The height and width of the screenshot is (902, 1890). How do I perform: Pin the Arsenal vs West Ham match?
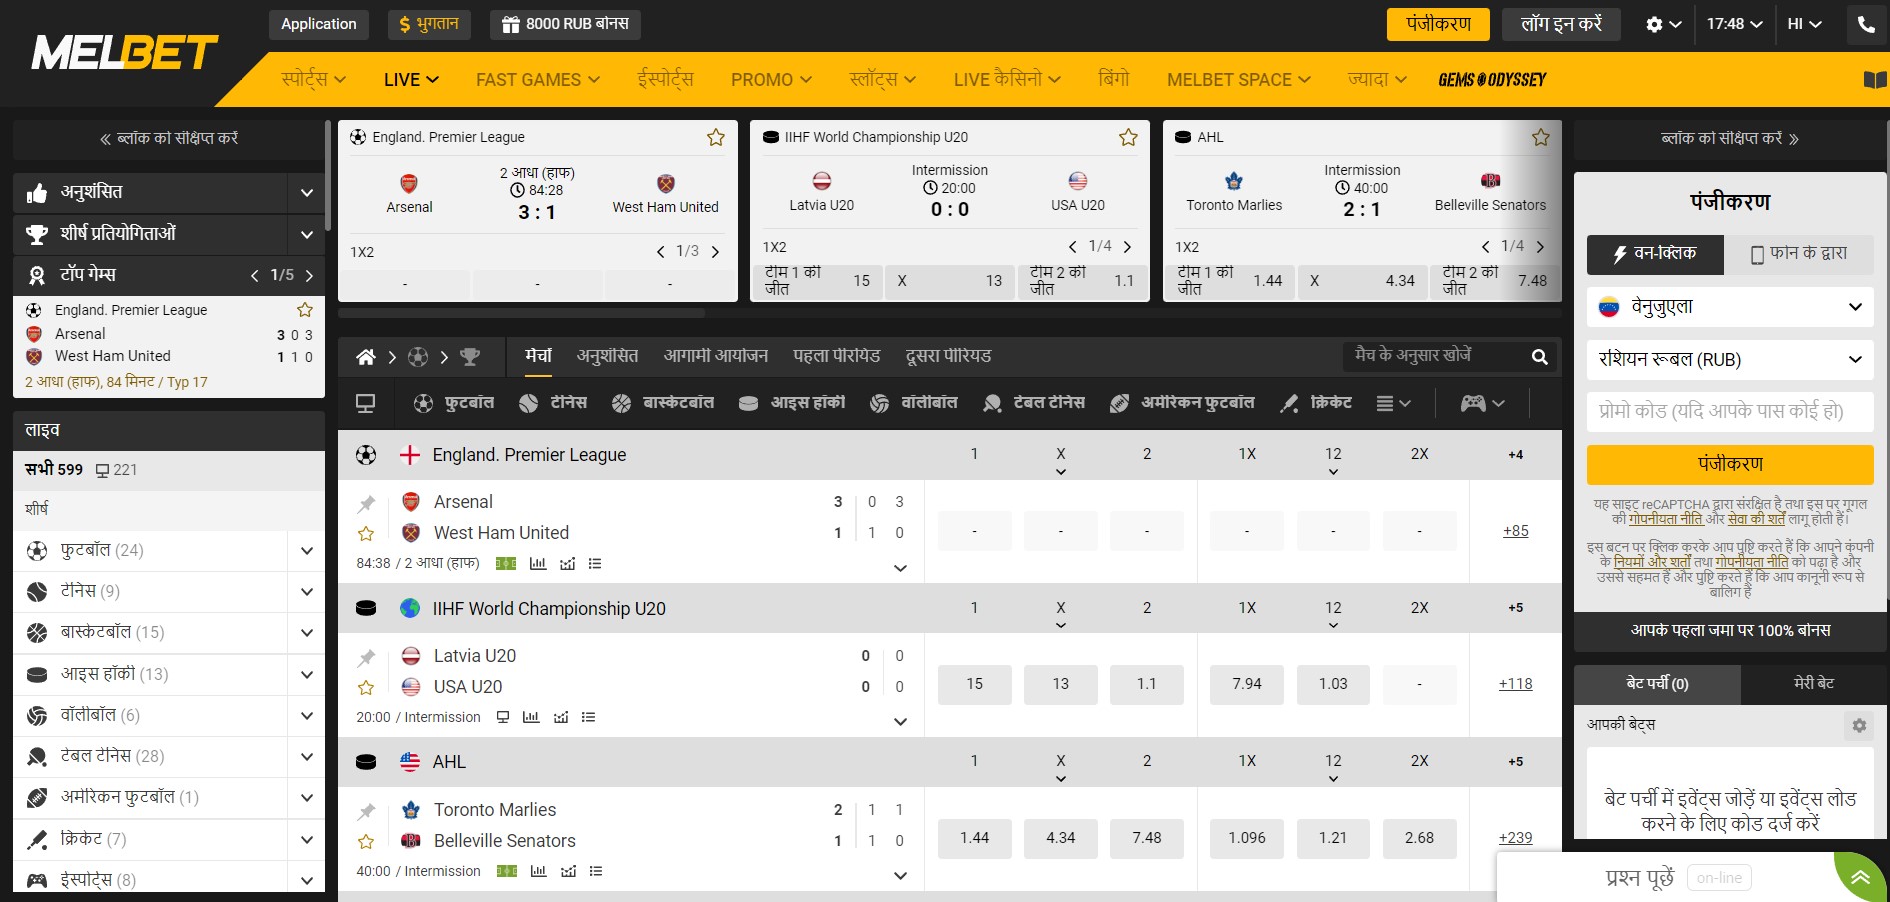pyautogui.click(x=366, y=504)
